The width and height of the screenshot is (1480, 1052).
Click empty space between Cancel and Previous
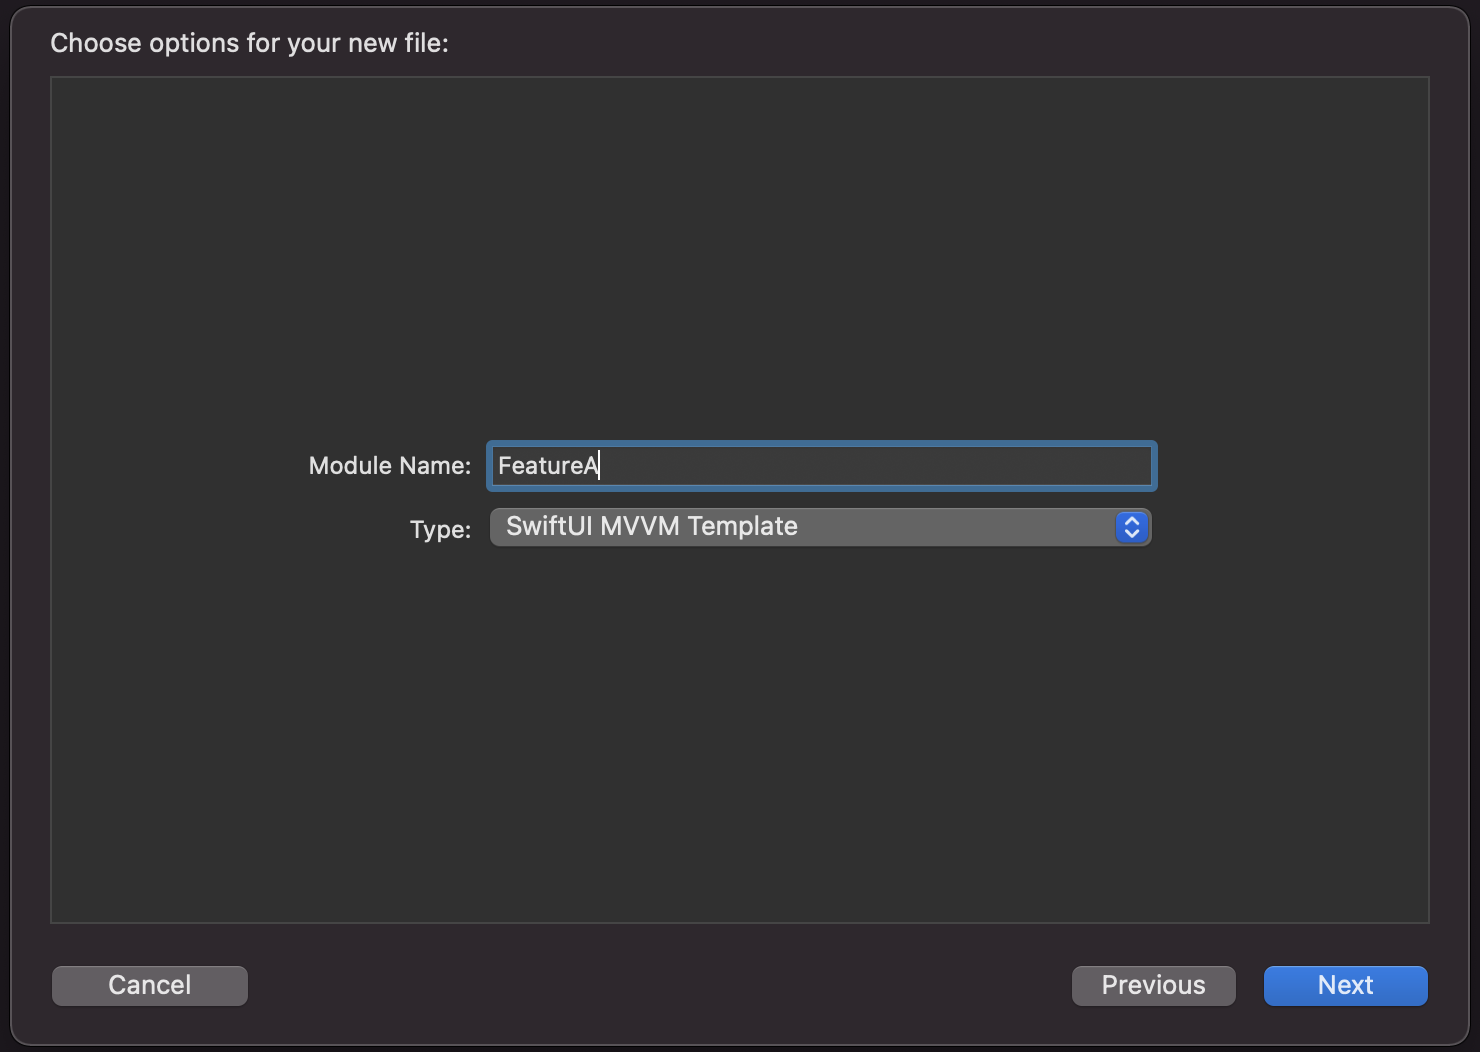click(x=660, y=985)
